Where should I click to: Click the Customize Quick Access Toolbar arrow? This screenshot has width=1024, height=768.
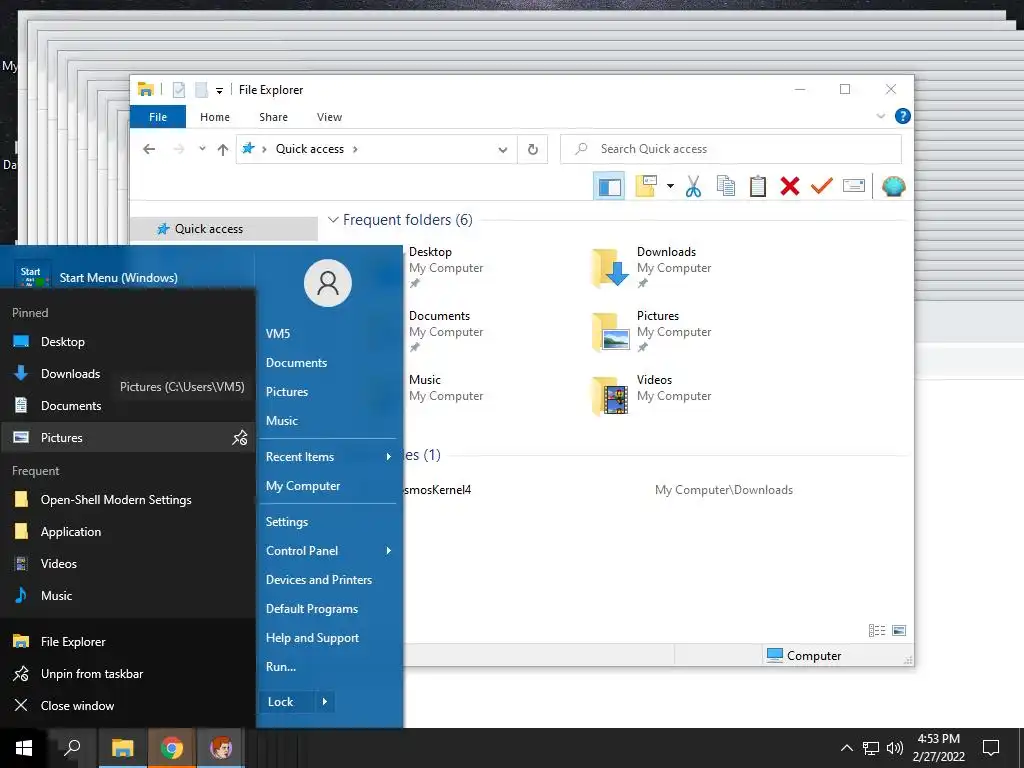tap(219, 91)
